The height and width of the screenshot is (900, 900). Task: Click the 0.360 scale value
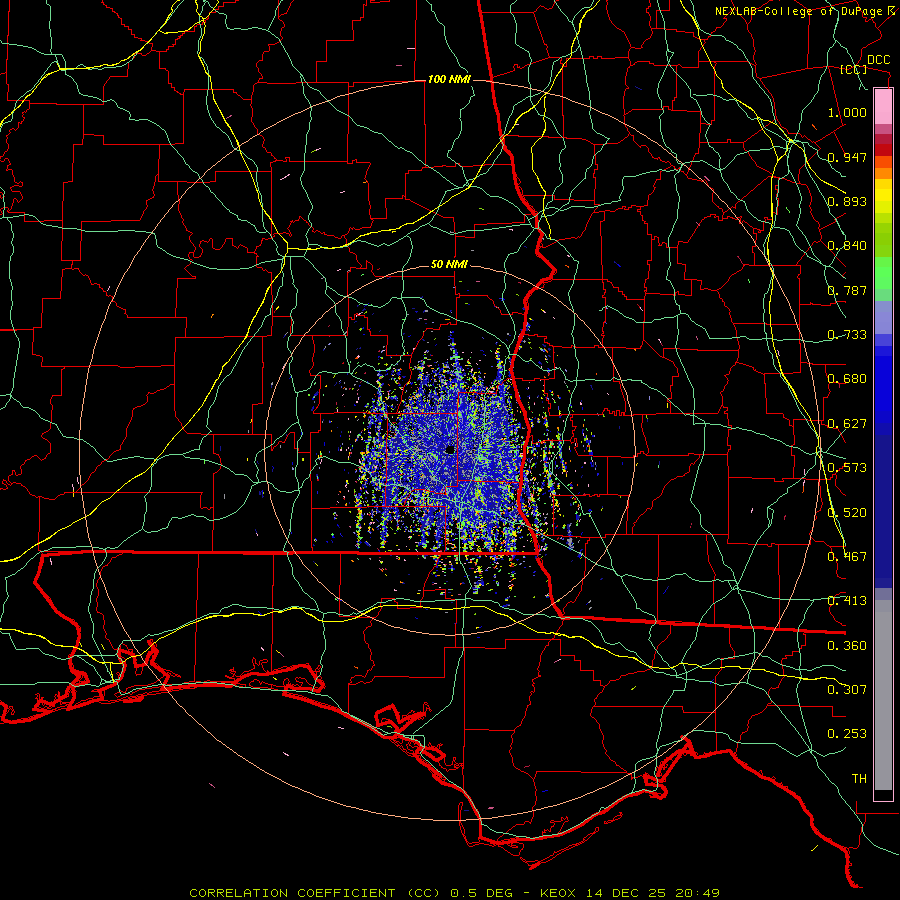[x=847, y=646]
